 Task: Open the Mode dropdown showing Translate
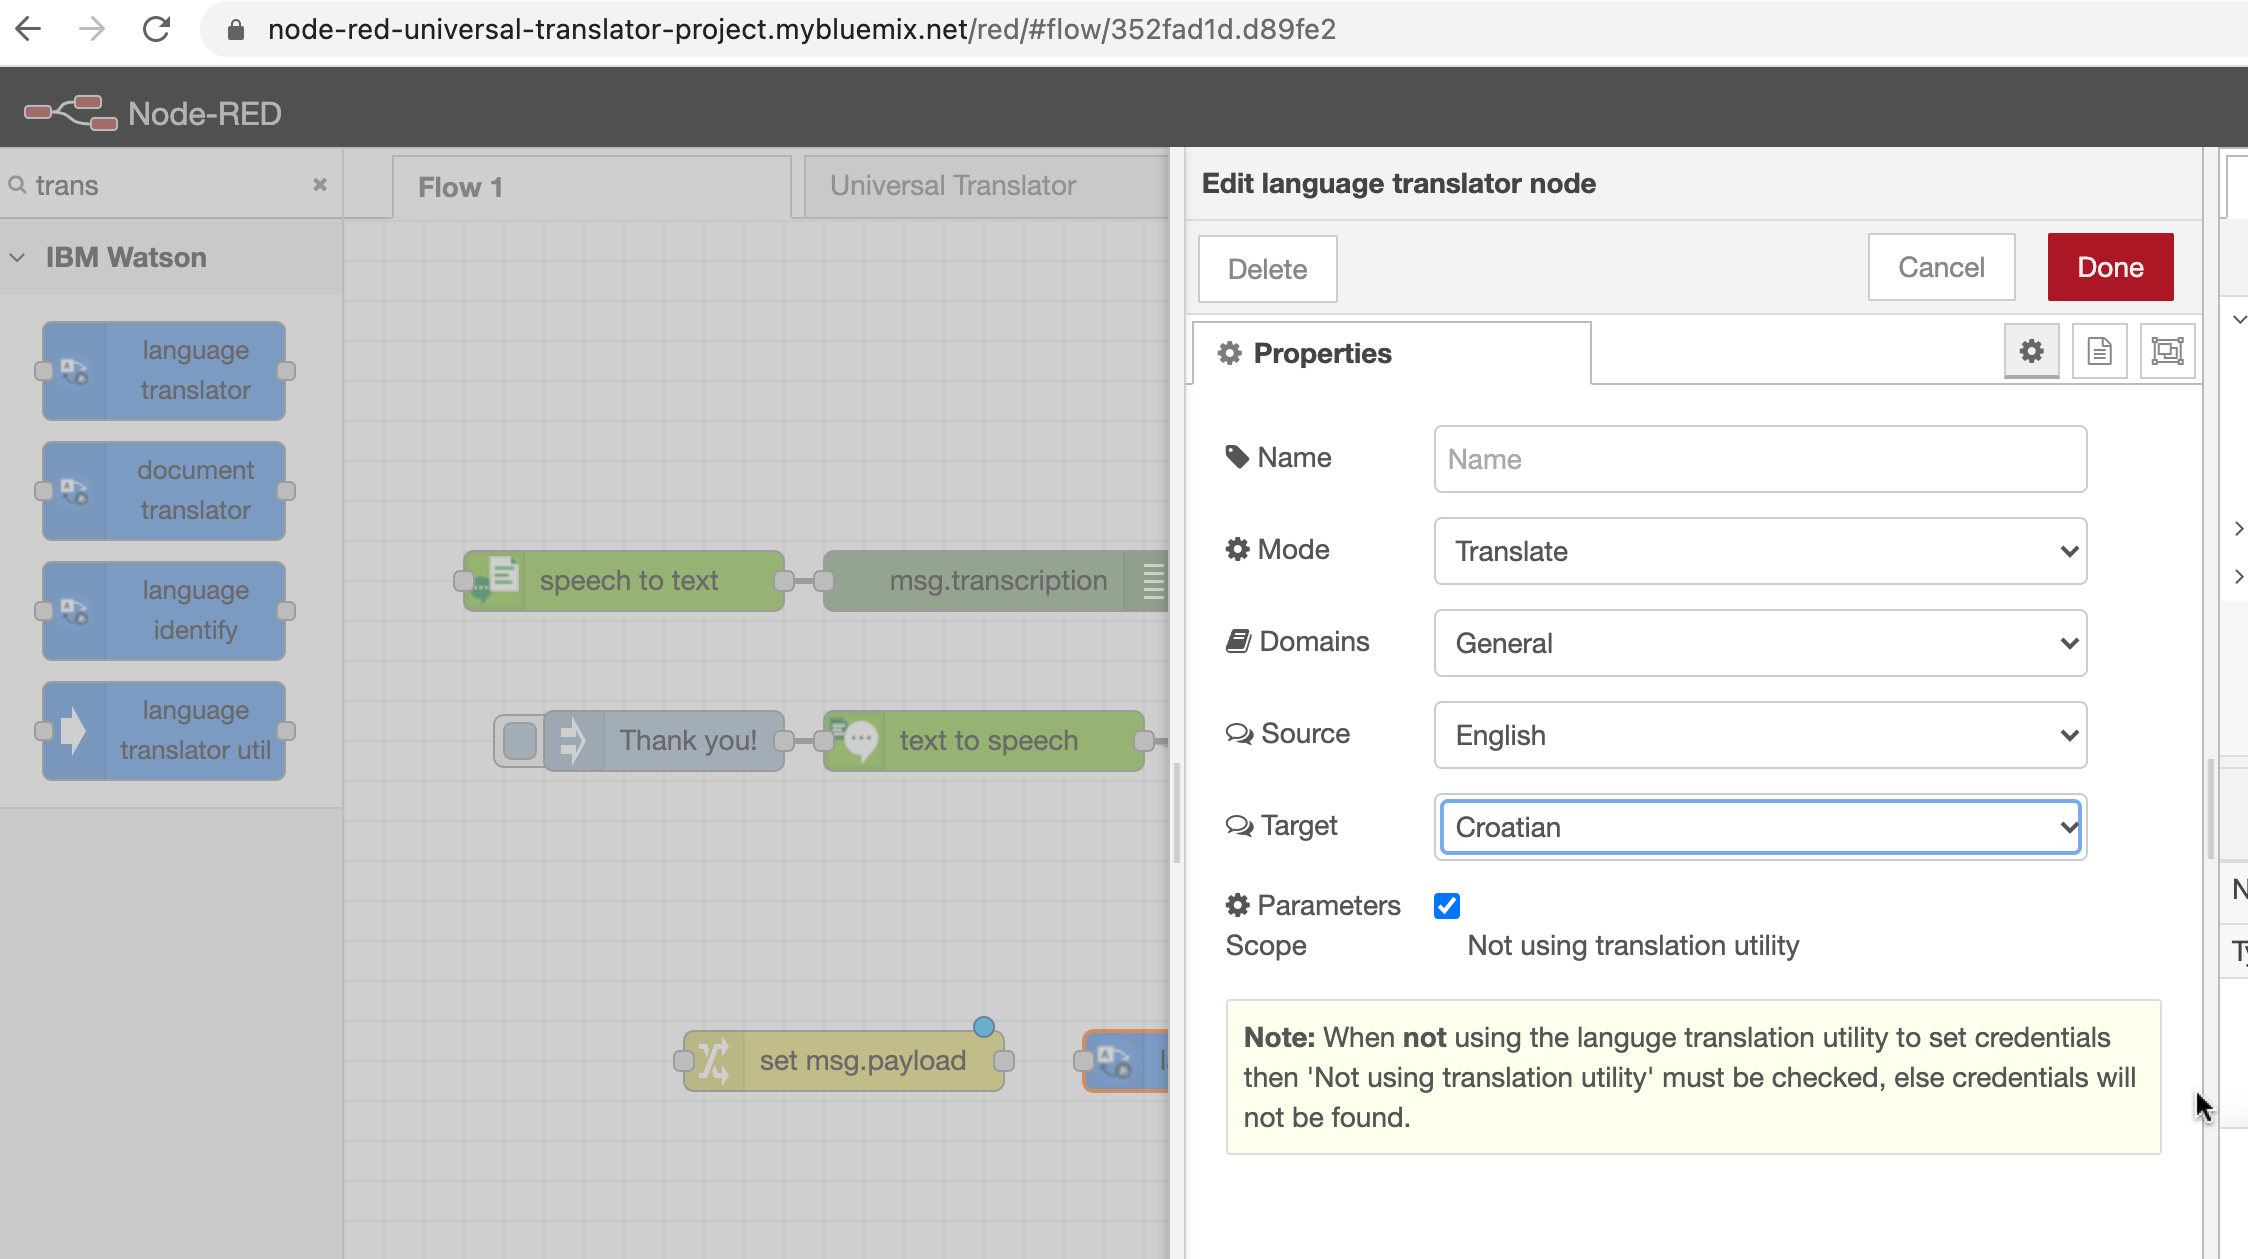[1760, 551]
